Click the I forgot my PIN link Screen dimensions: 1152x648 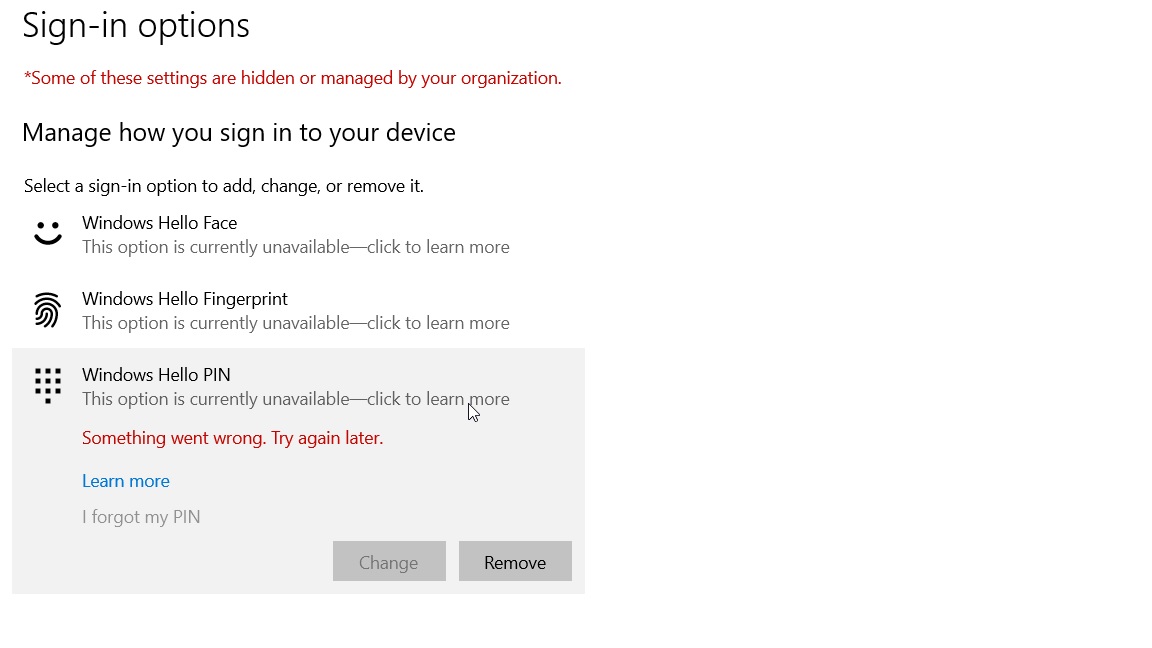point(141,517)
